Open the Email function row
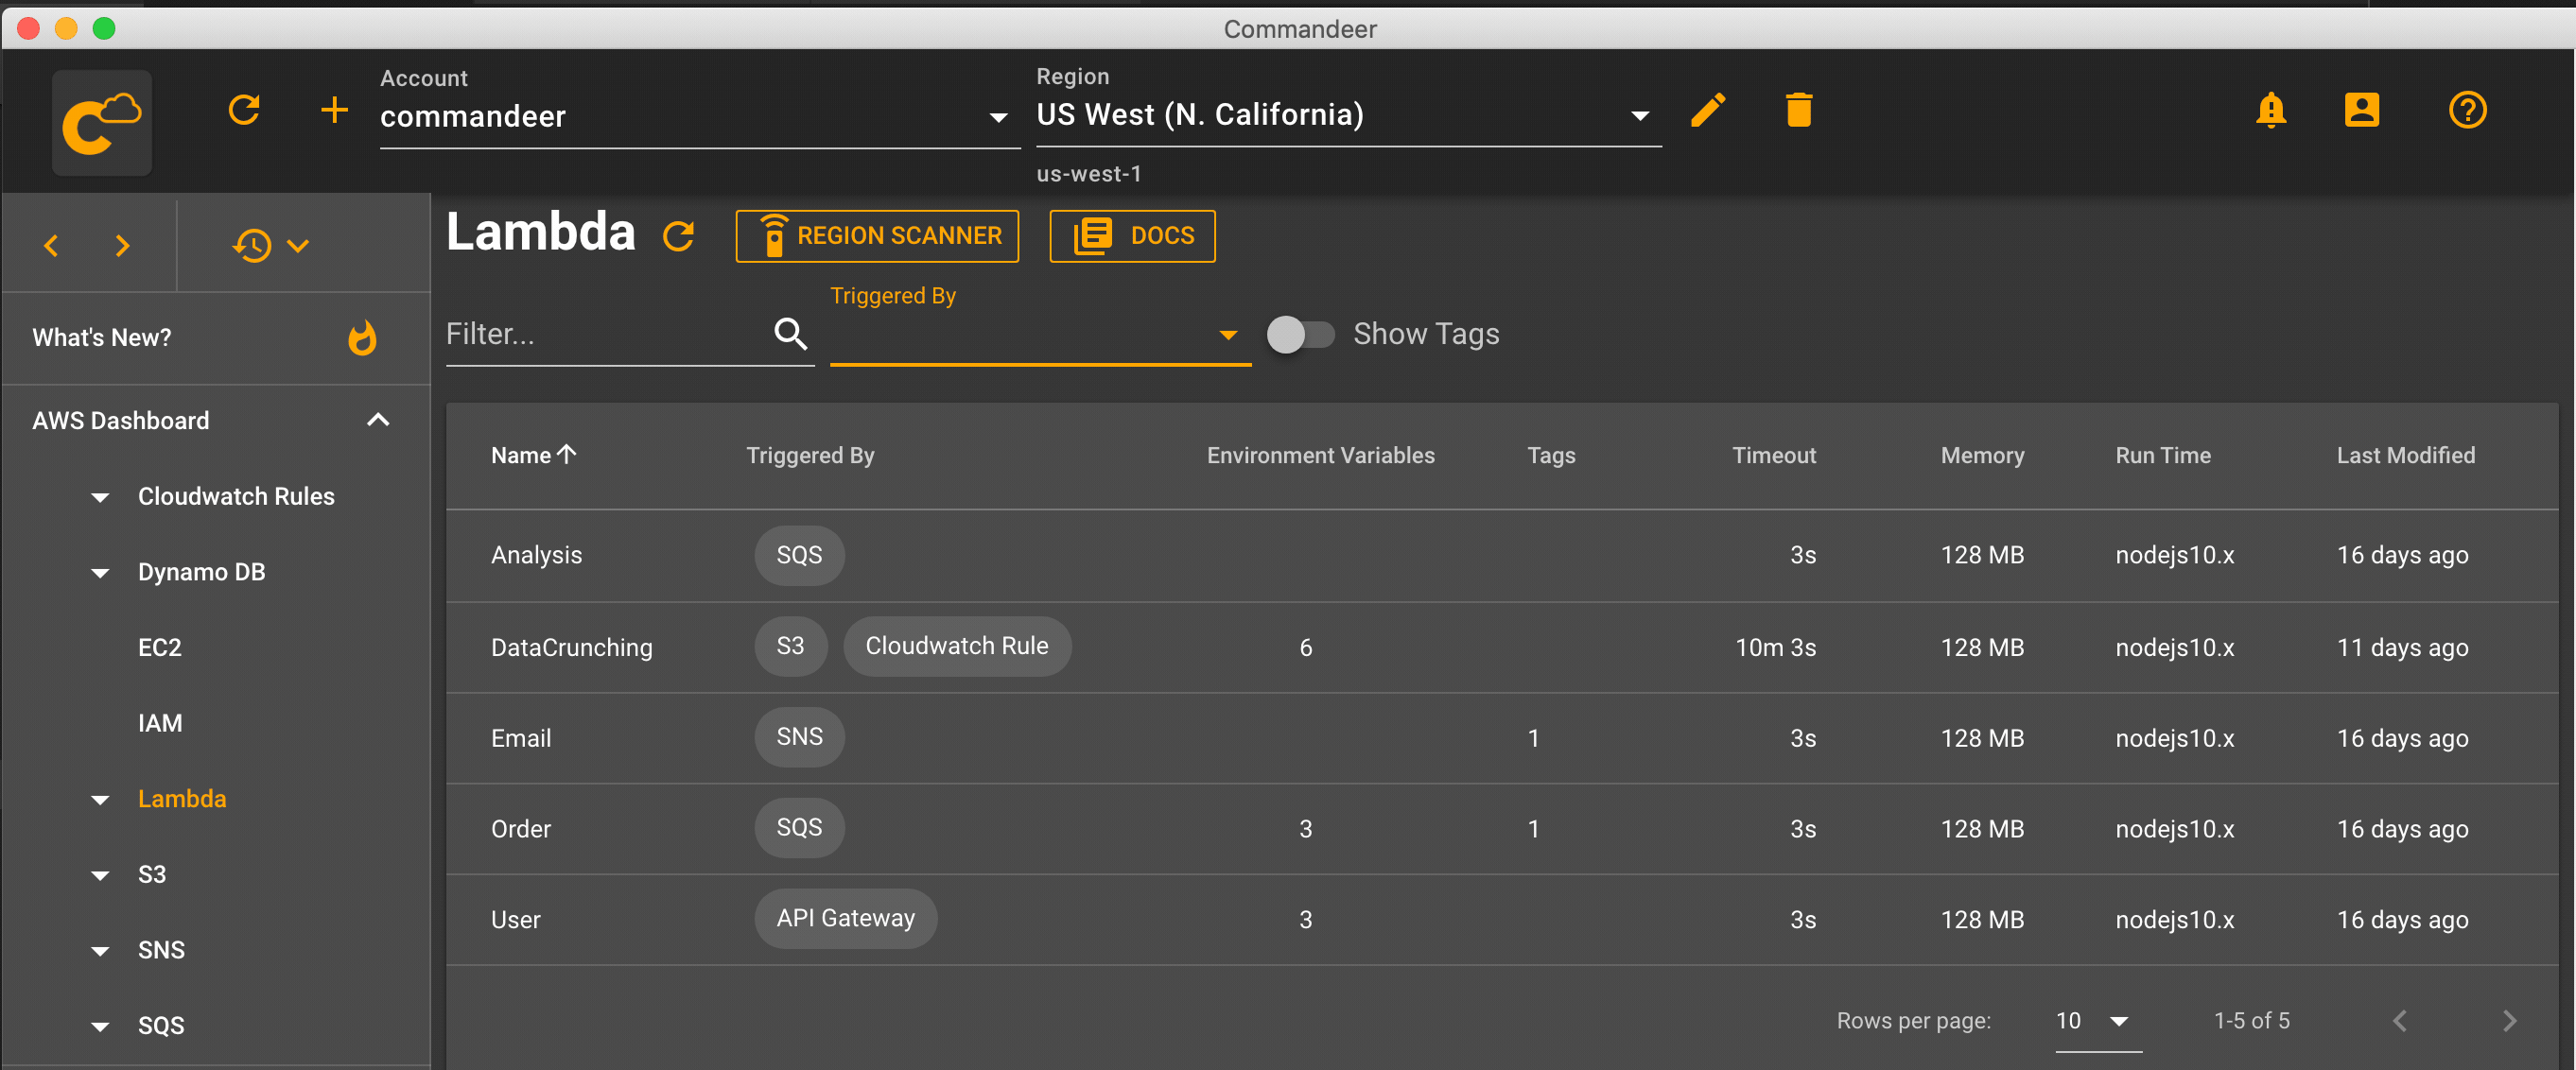Image resolution: width=2576 pixels, height=1070 pixels. click(1502, 738)
